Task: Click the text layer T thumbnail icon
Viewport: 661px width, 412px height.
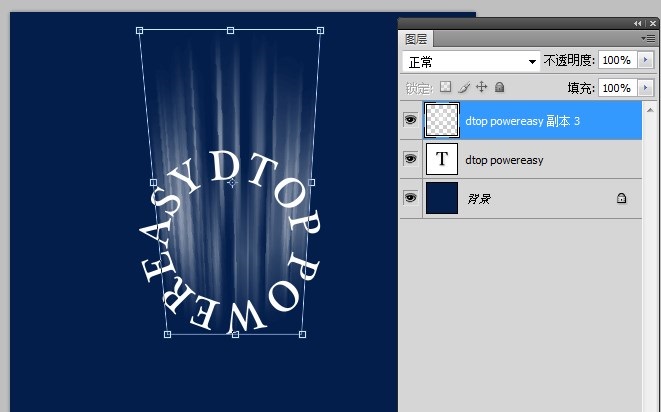Action: (442, 159)
